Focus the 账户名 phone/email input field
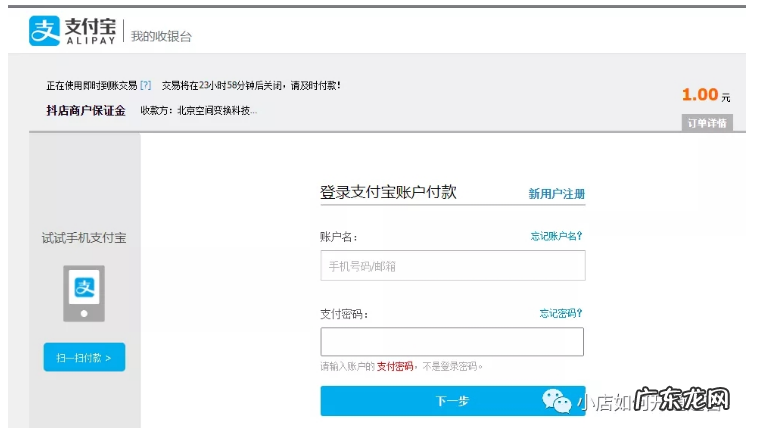The width and height of the screenshot is (768, 428). click(453, 265)
